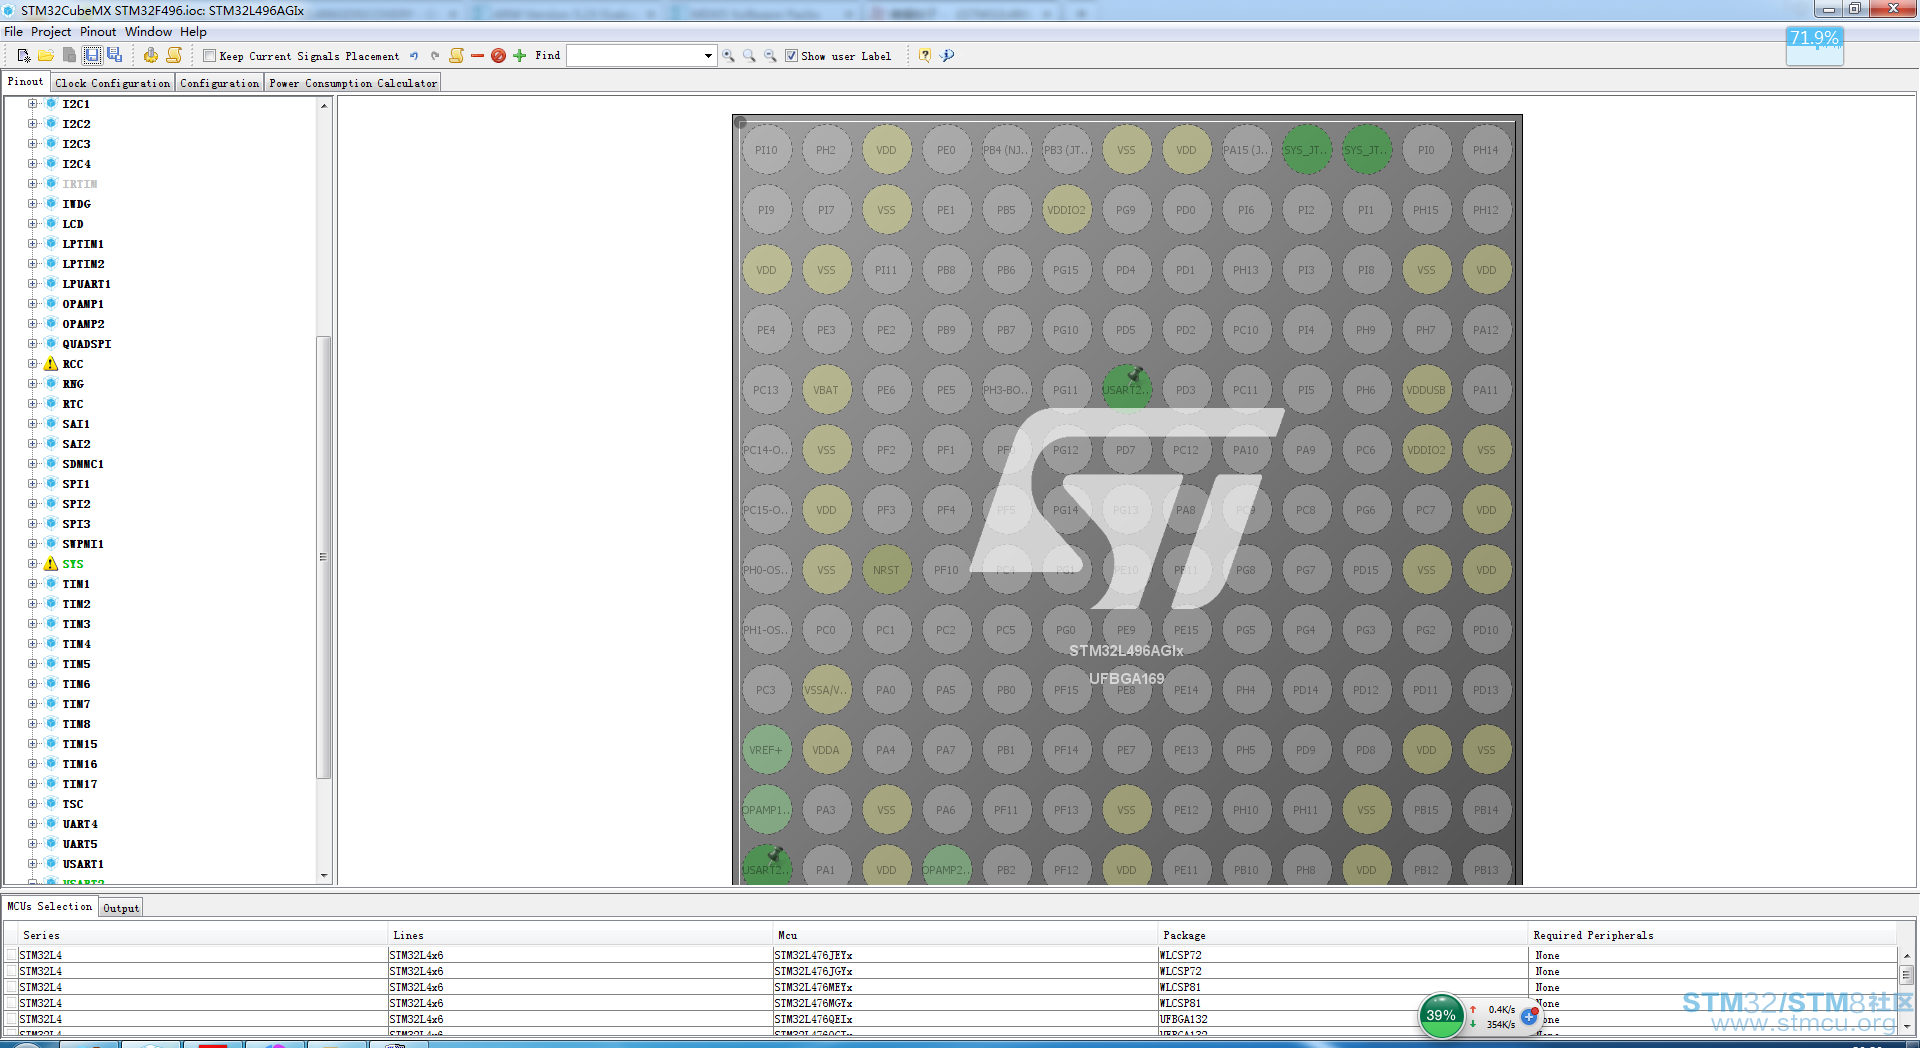
Task: Click the first magnifier icon after Find
Action: tap(728, 56)
